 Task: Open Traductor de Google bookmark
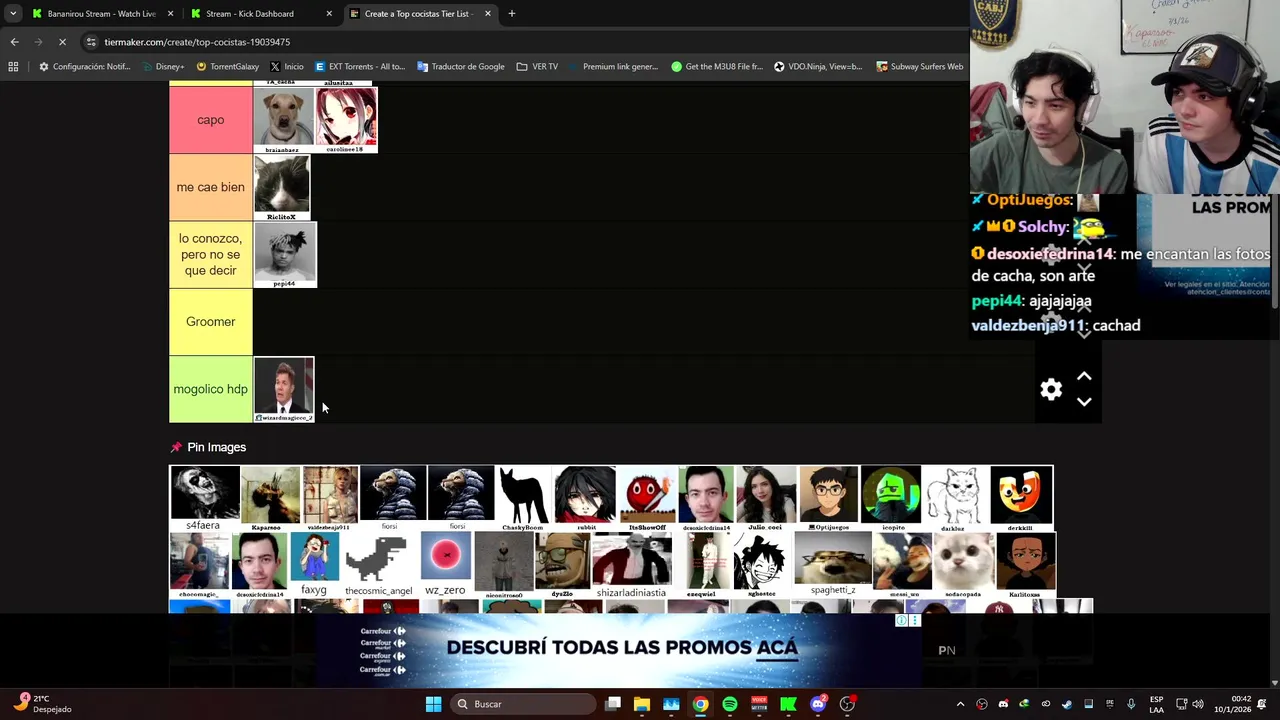click(x=461, y=67)
